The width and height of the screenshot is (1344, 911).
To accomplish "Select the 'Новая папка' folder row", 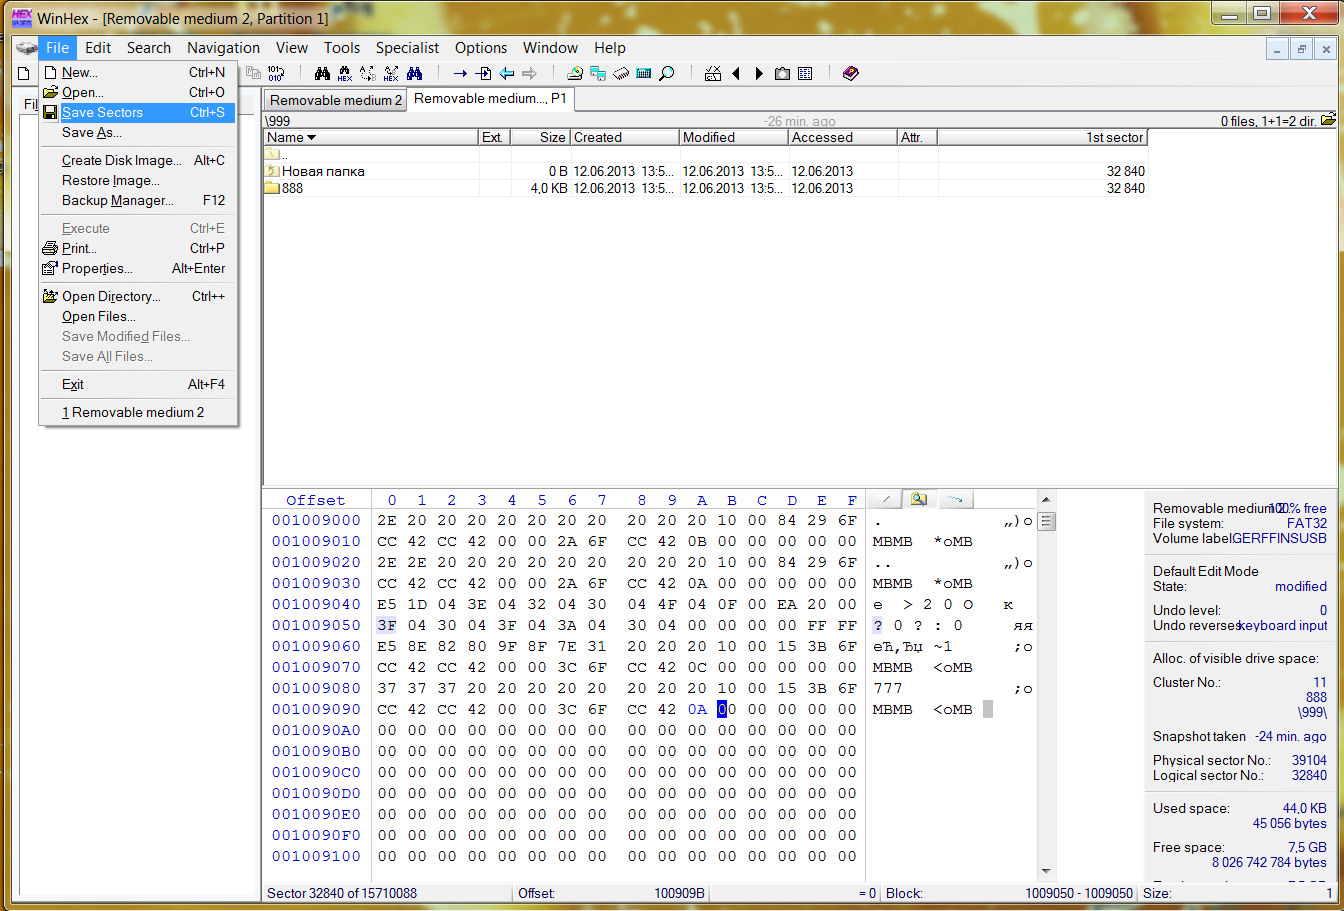I will click(x=705, y=171).
